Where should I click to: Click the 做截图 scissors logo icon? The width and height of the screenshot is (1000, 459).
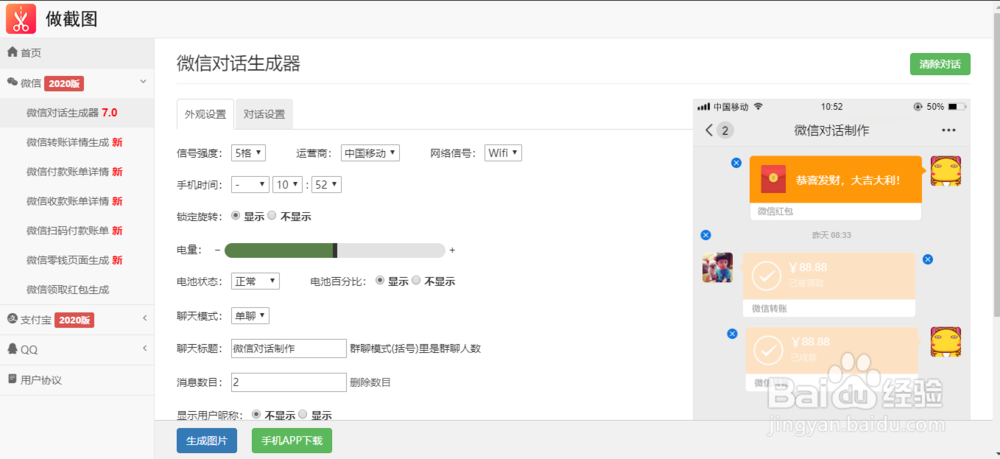coord(21,18)
